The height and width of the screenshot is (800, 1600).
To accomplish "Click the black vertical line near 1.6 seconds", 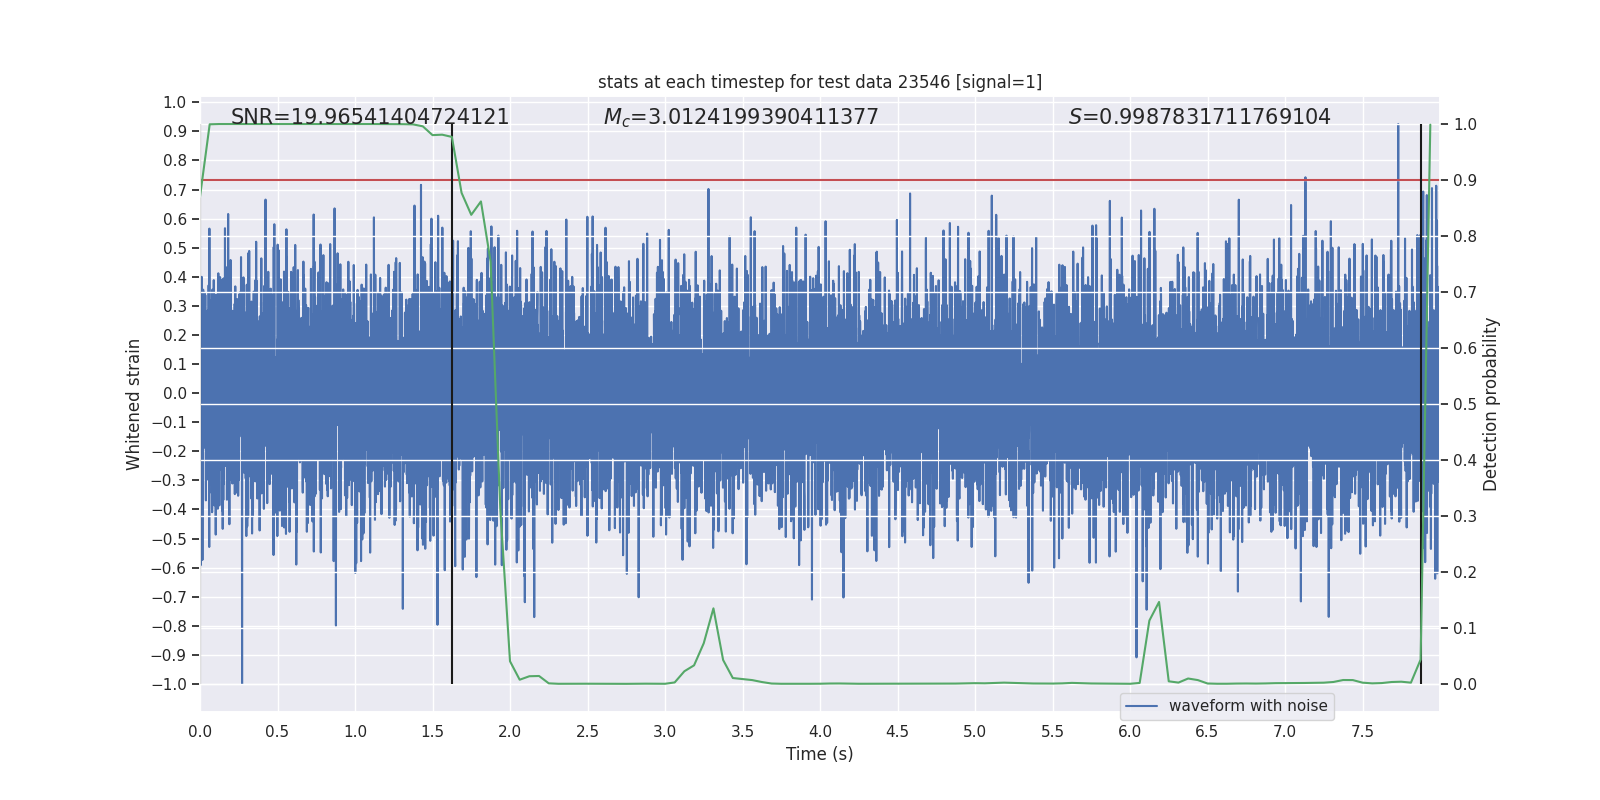I will [x=452, y=404].
